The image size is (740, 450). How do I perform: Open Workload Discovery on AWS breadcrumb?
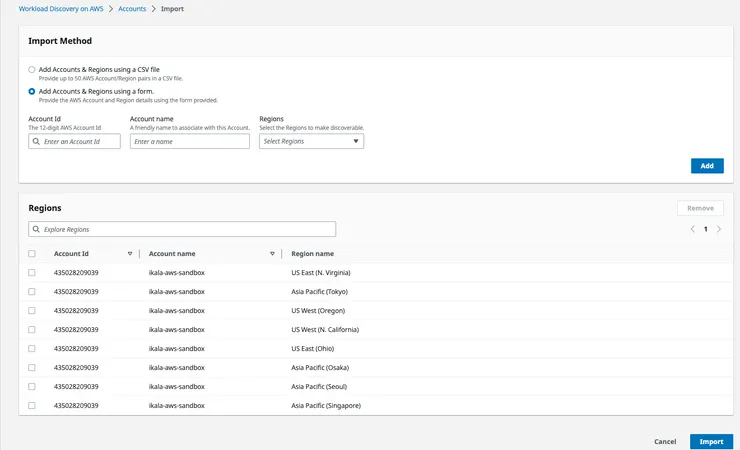pyautogui.click(x=61, y=9)
